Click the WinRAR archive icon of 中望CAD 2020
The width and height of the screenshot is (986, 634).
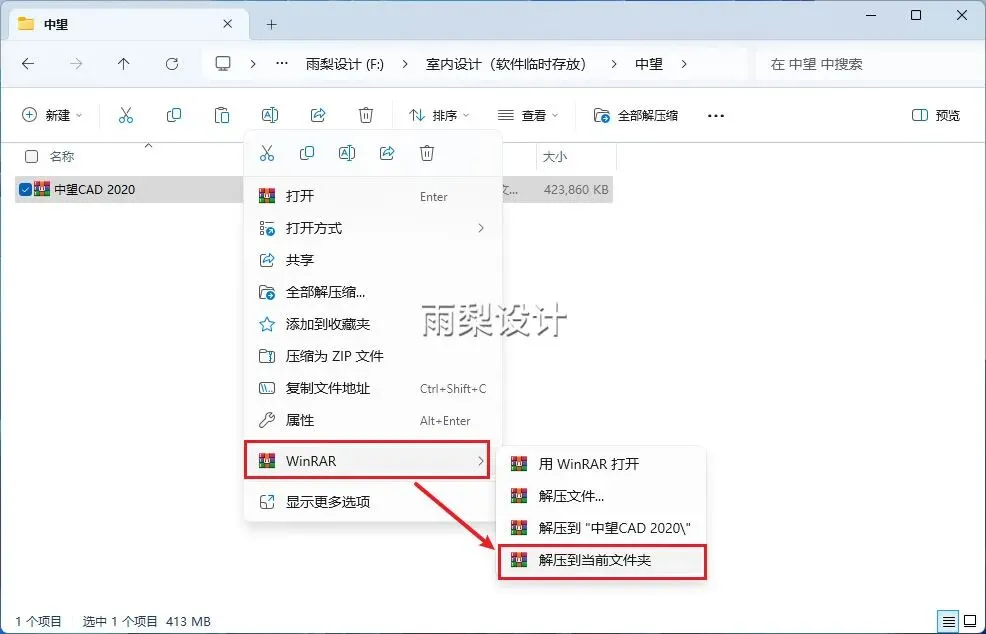click(x=42, y=189)
